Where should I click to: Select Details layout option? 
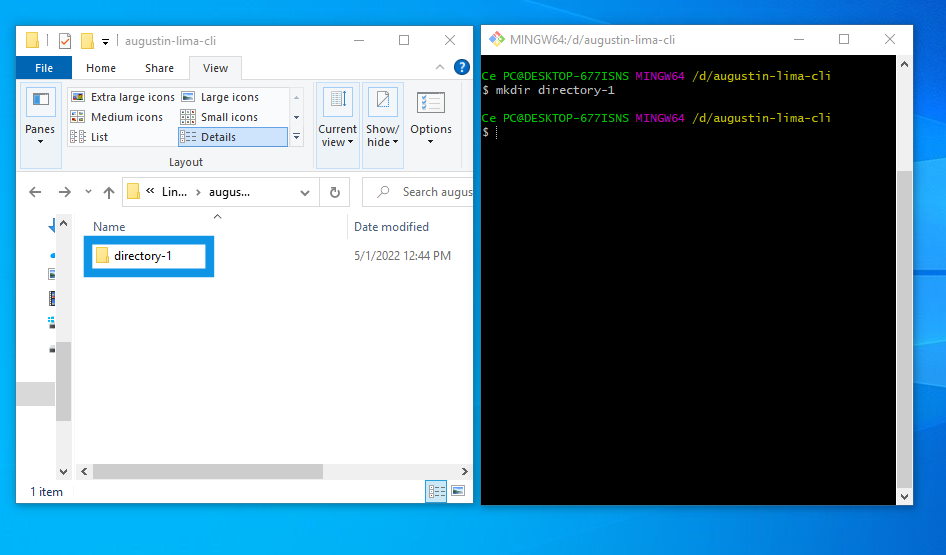233,137
